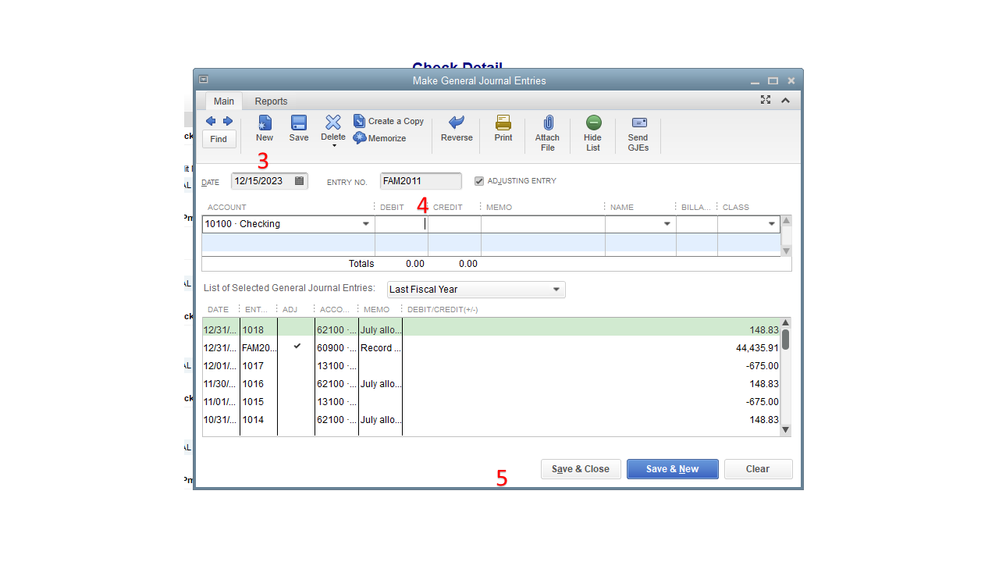Screen dimensions: 999x562
Task: Memorize this journal entry
Action: (380, 138)
